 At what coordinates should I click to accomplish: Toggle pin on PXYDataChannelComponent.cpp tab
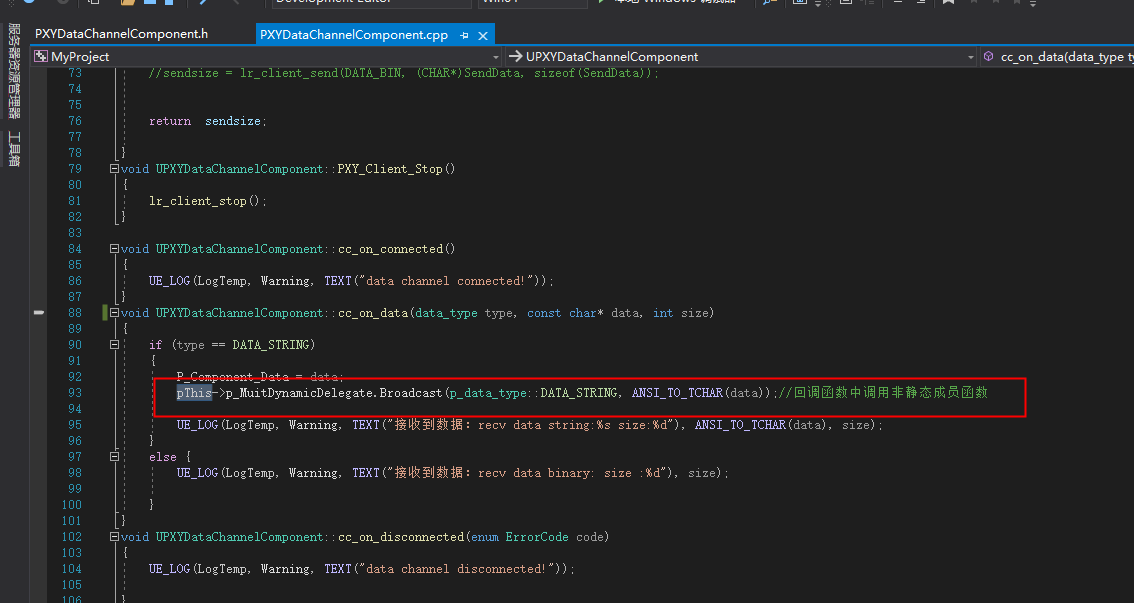click(x=465, y=35)
